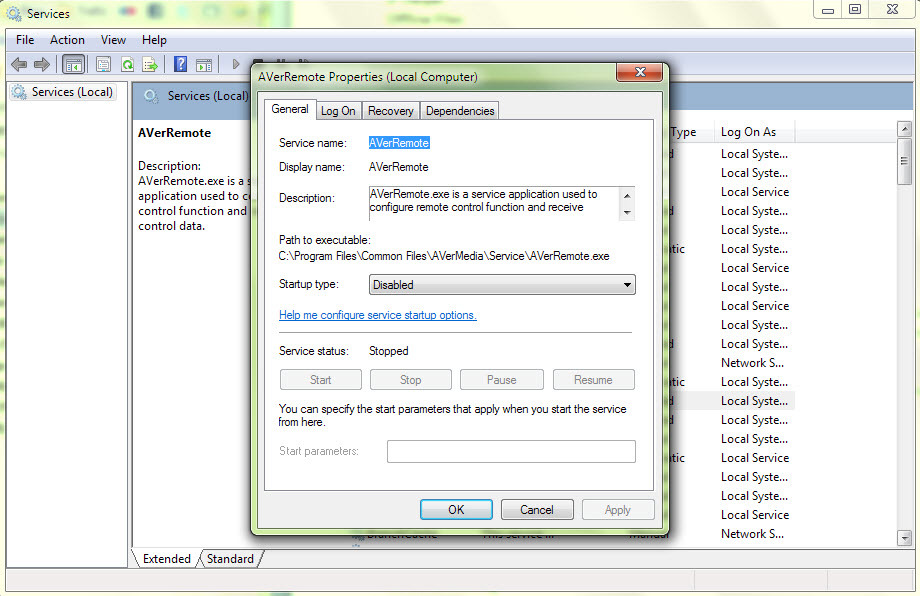The width and height of the screenshot is (920, 596).
Task: Click the Forward arrow in Services toolbar
Action: pyautogui.click(x=42, y=64)
